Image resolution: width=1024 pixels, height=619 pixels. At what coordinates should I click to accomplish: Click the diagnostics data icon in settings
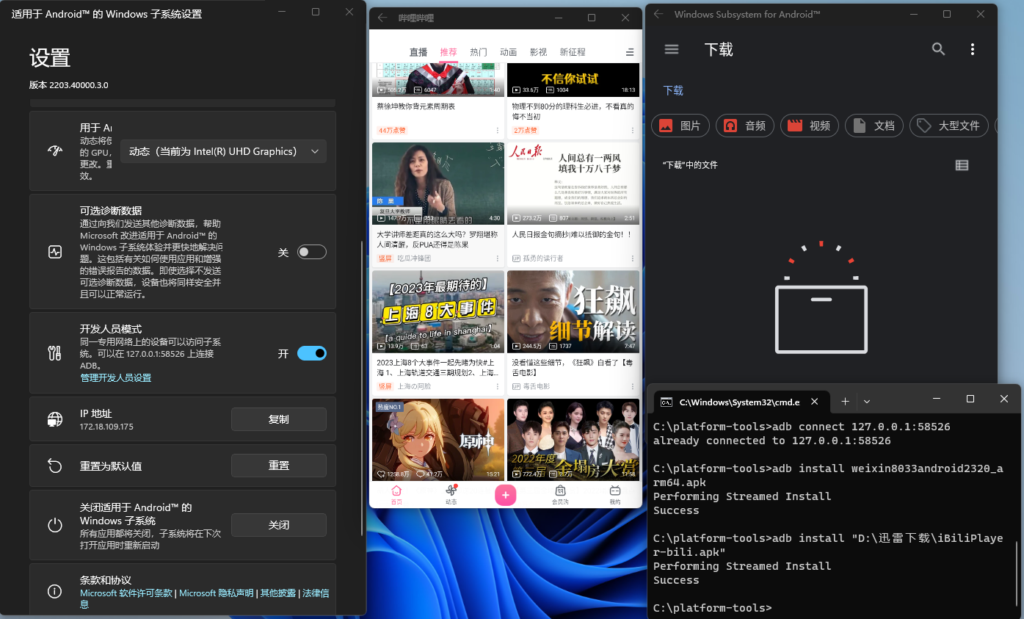[x=55, y=252]
